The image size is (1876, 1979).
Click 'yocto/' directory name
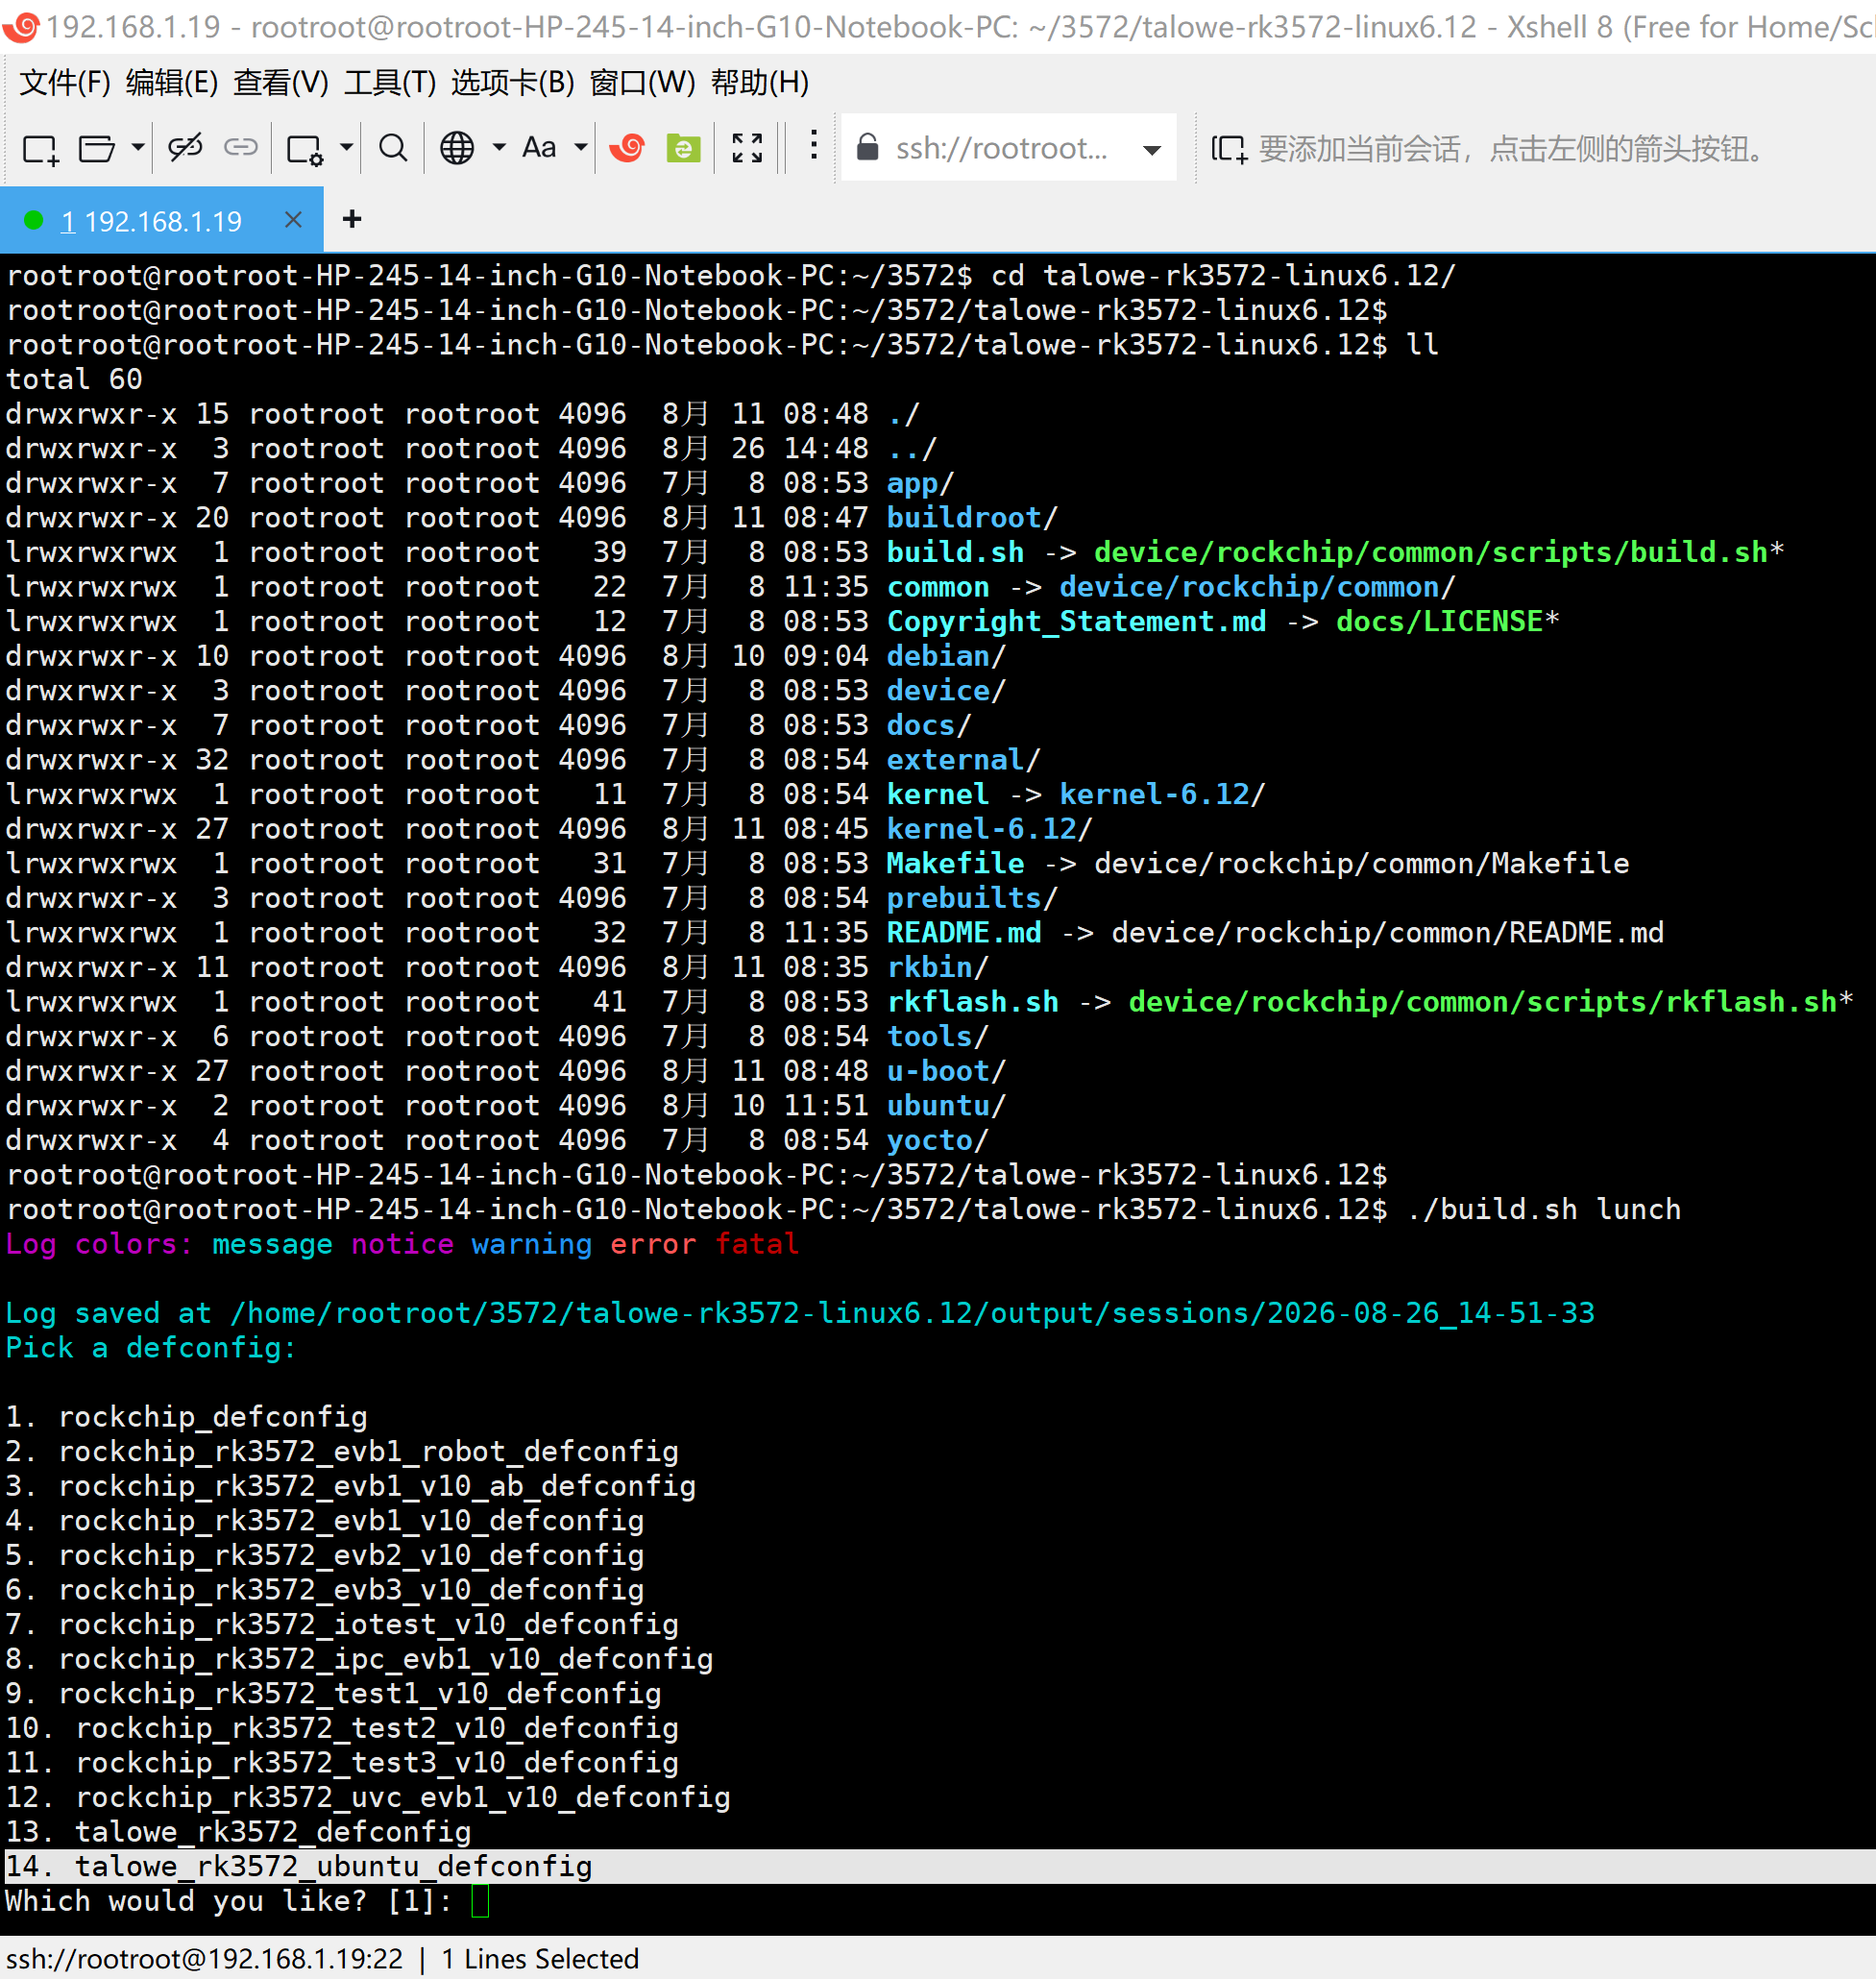click(x=938, y=1140)
